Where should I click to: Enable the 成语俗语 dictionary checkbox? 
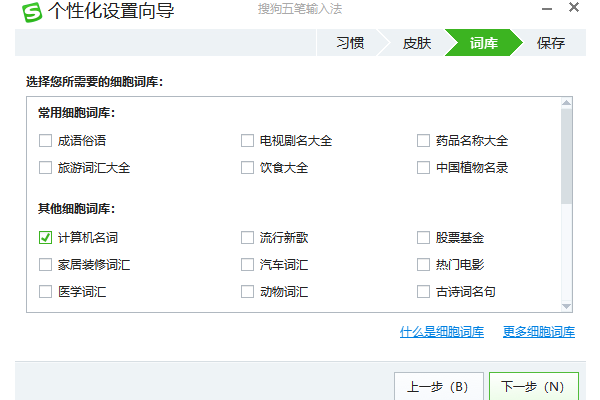[x=45, y=141]
